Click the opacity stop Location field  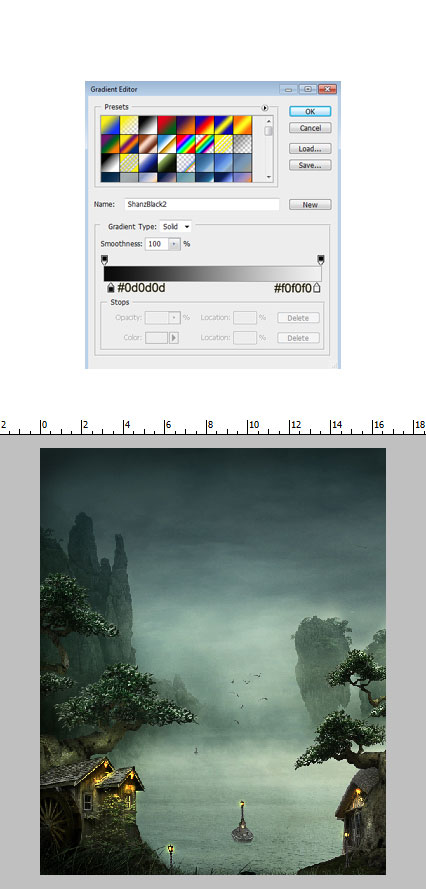pos(245,318)
